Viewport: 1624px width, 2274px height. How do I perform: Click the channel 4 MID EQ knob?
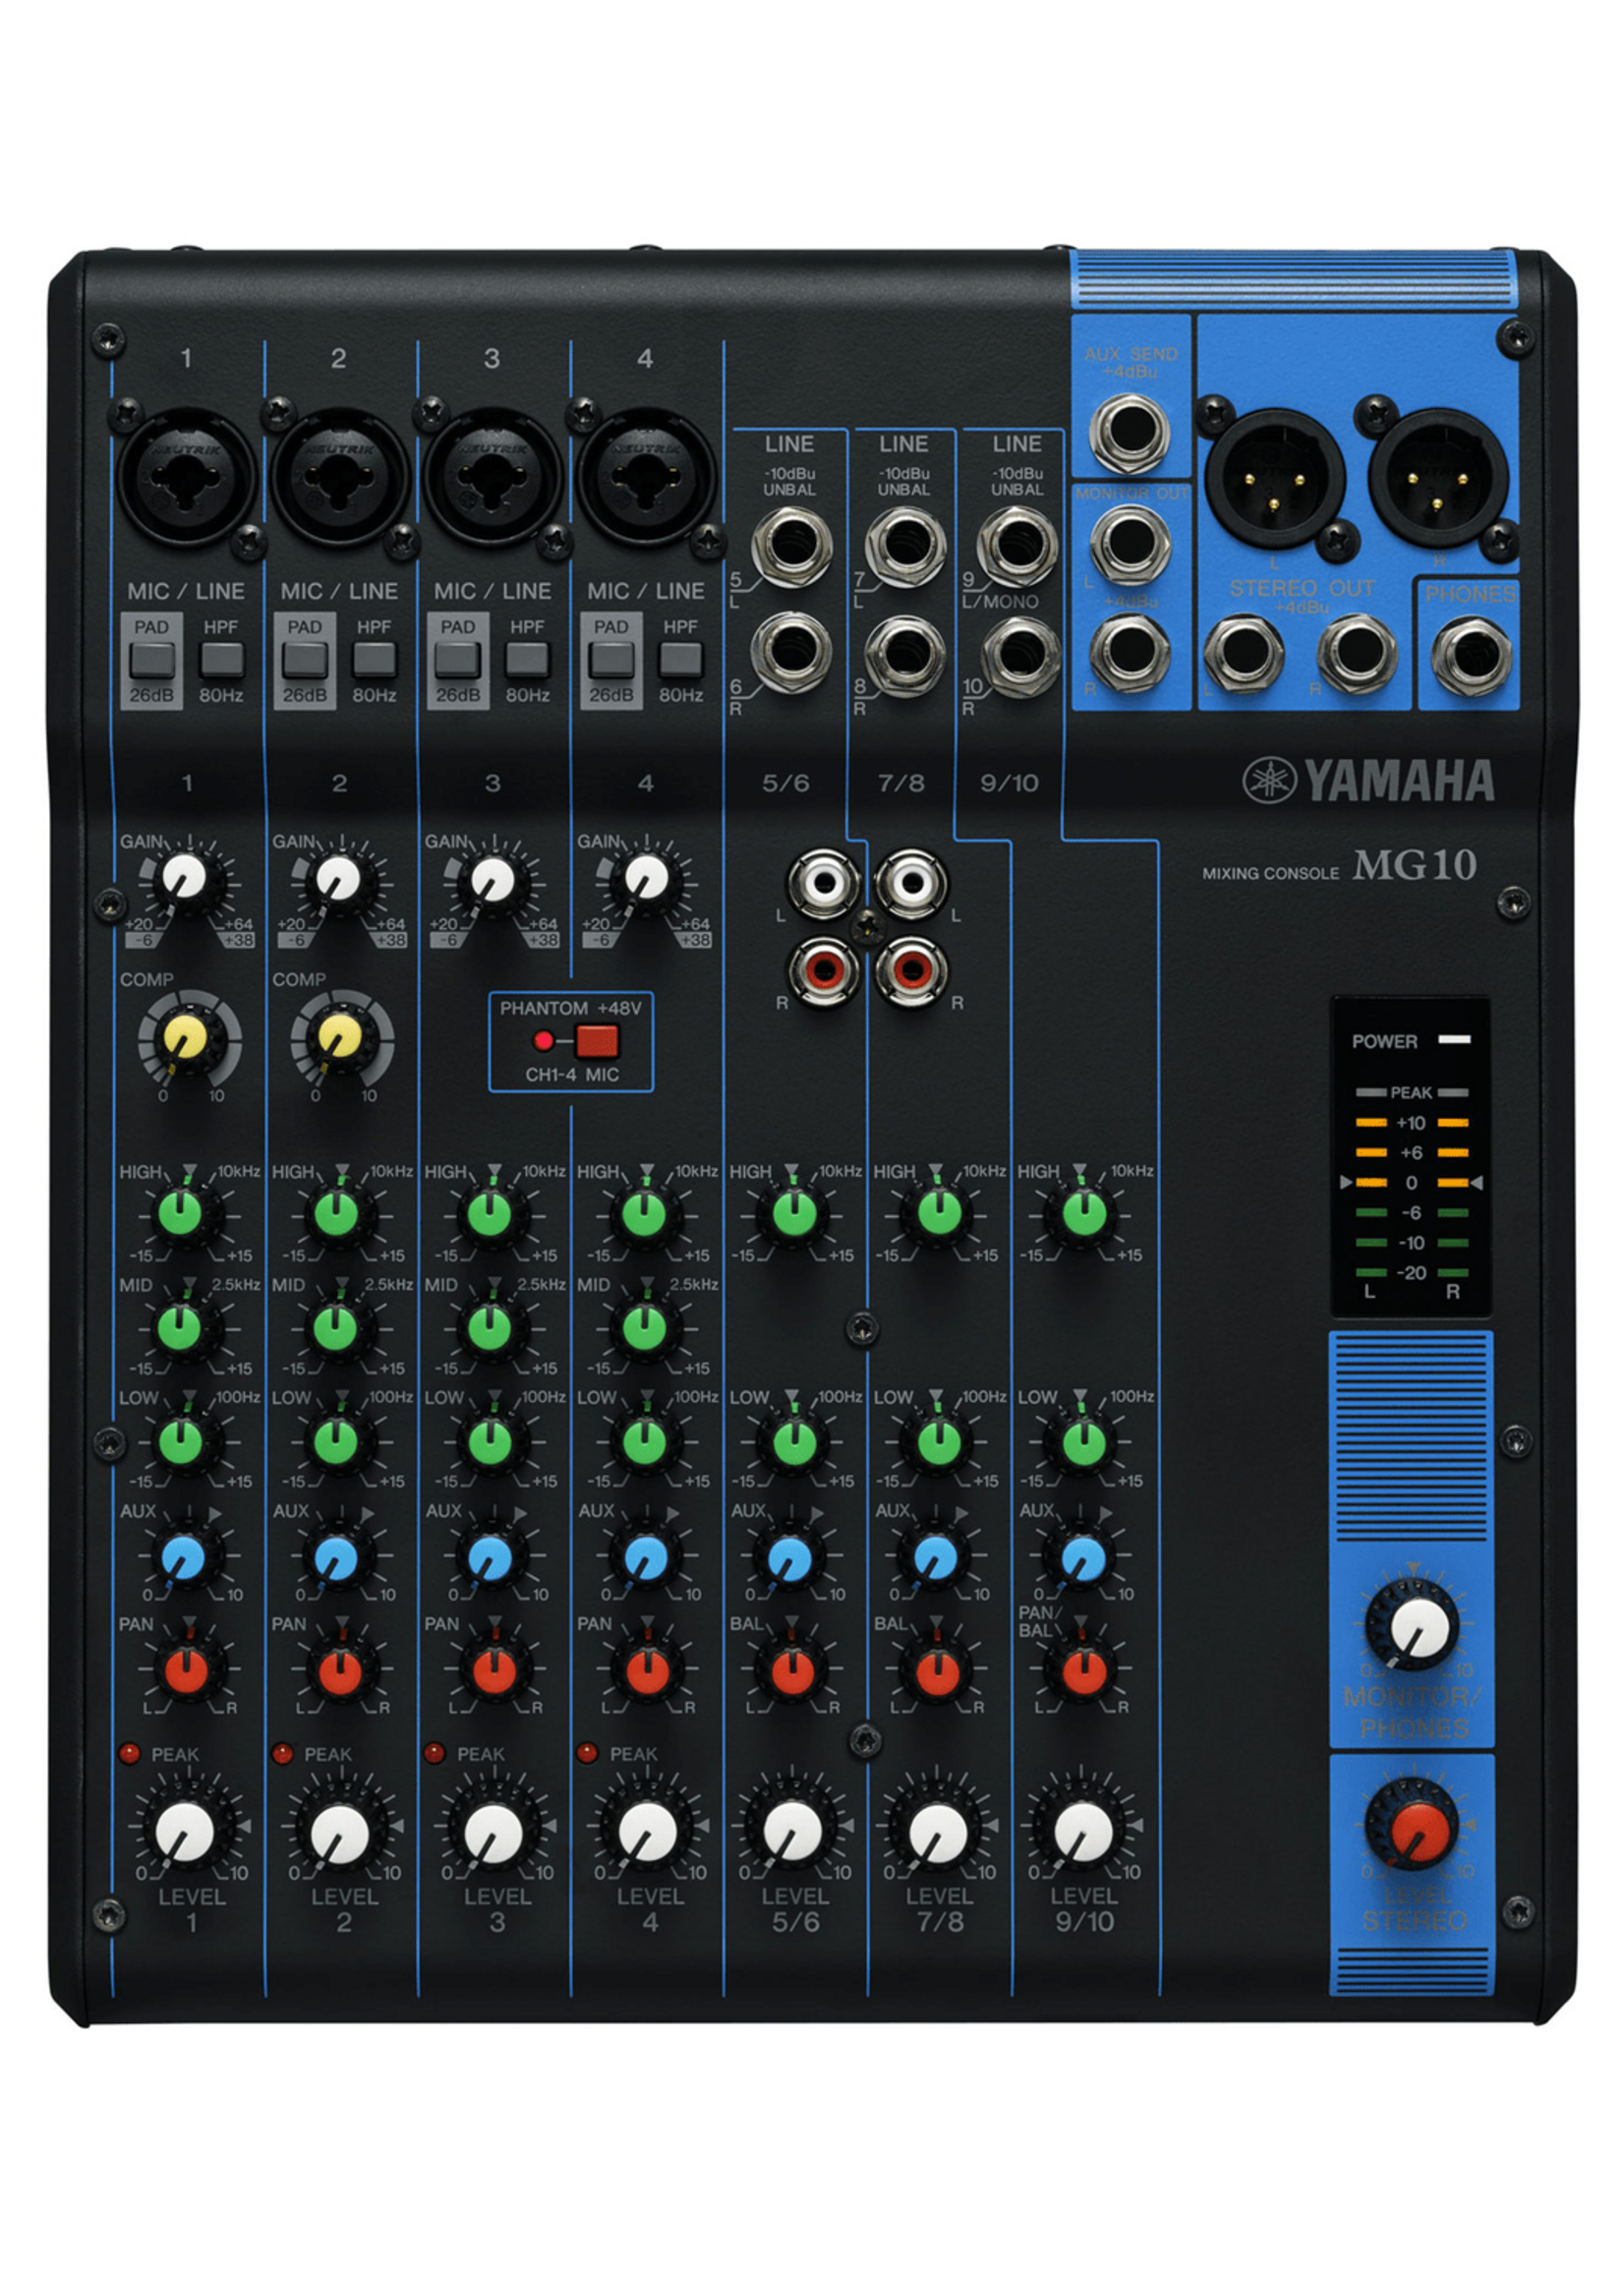[643, 1328]
